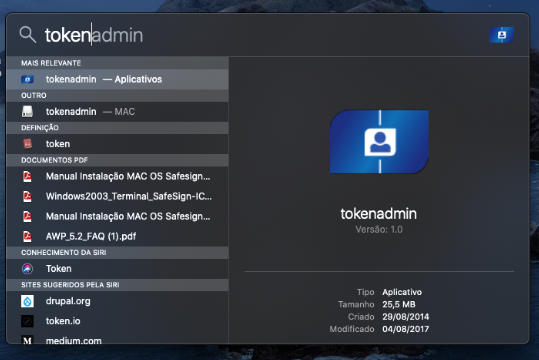Click tokenadmin application icon in top result row
This screenshot has height=360, width=539.
coord(28,79)
